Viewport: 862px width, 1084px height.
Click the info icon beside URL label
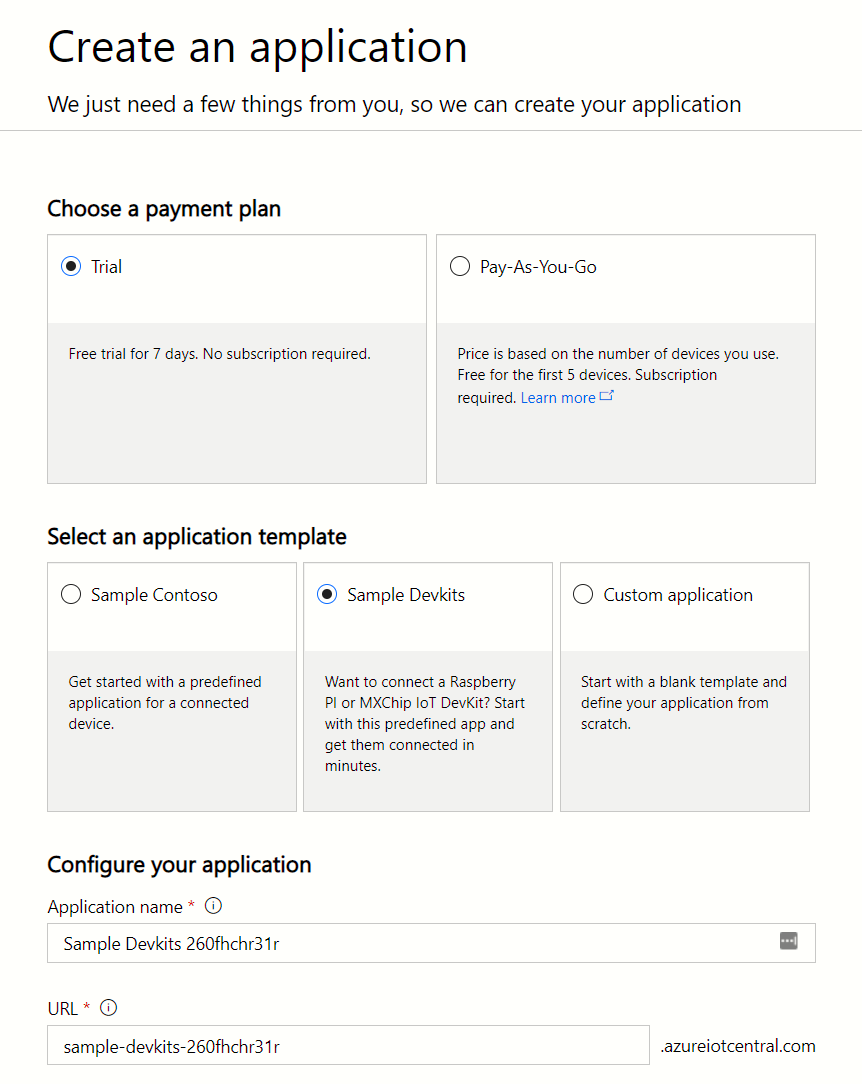click(x=108, y=1007)
